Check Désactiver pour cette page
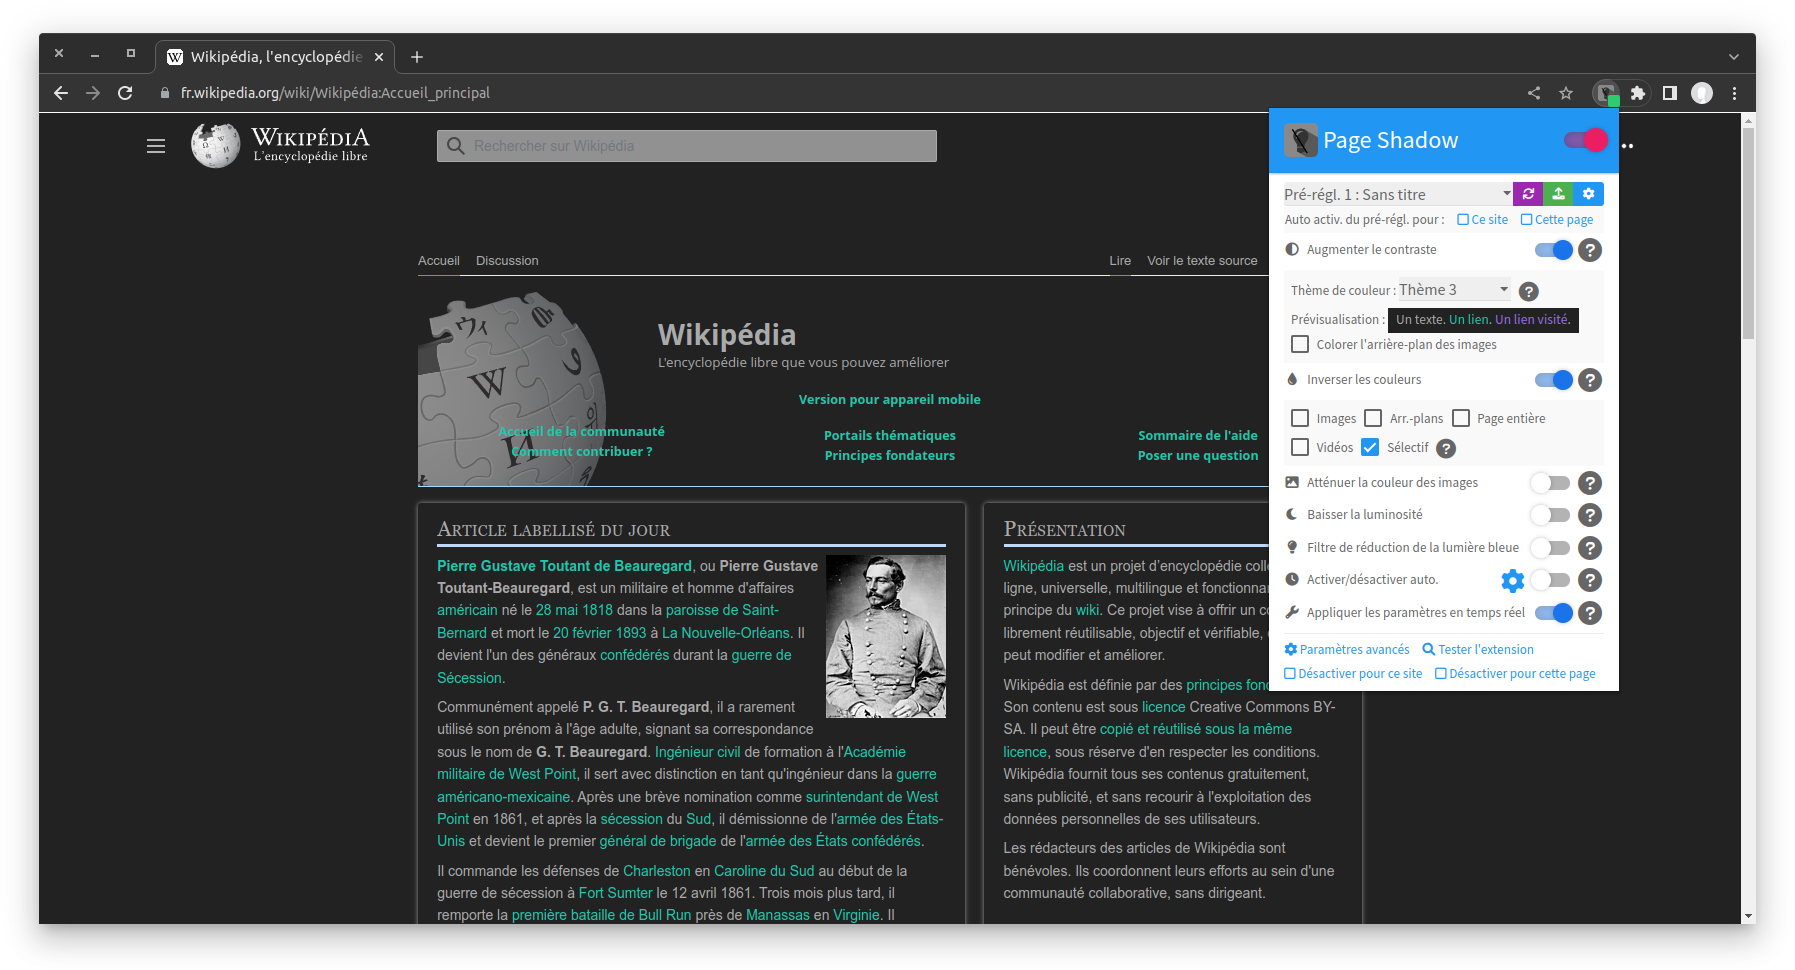Image resolution: width=1795 pixels, height=970 pixels. 1515,674
